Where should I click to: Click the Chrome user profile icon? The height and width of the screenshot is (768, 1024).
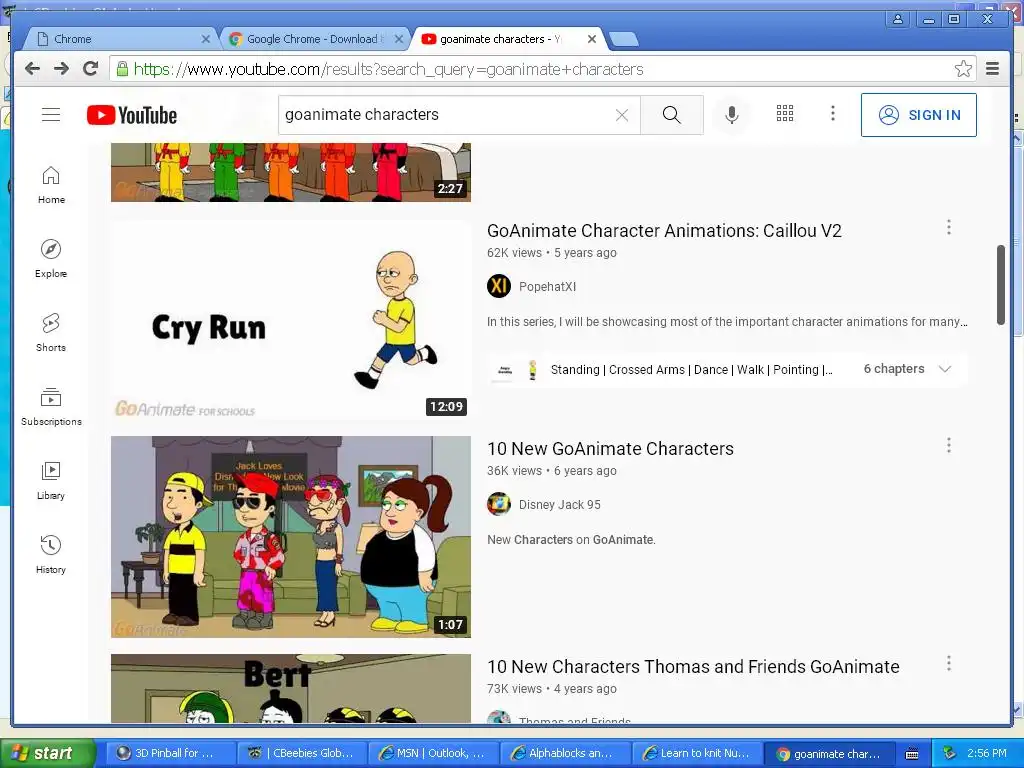pyautogui.click(x=898, y=19)
